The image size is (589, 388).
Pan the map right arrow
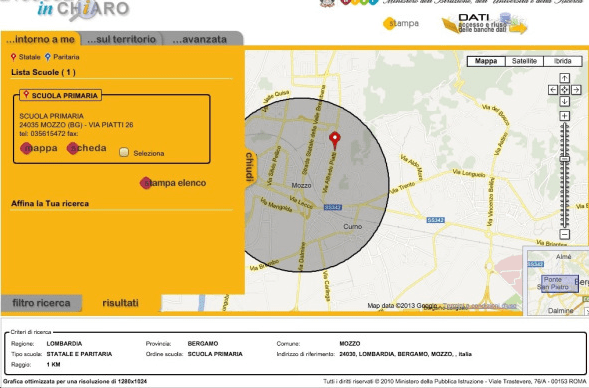[x=576, y=90]
